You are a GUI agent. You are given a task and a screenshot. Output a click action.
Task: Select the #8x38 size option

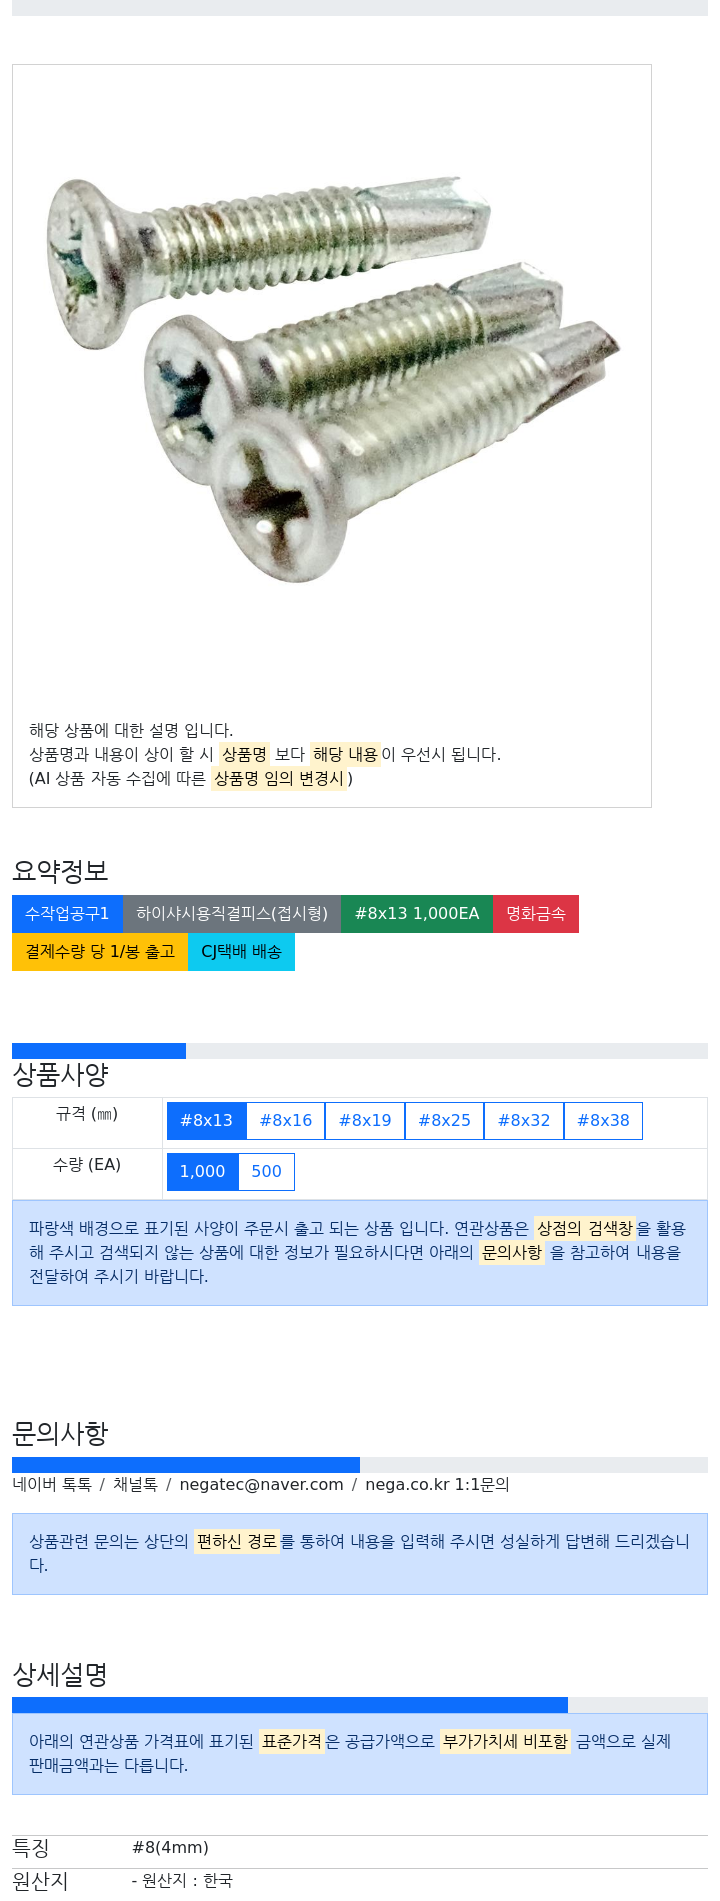[x=603, y=1121]
